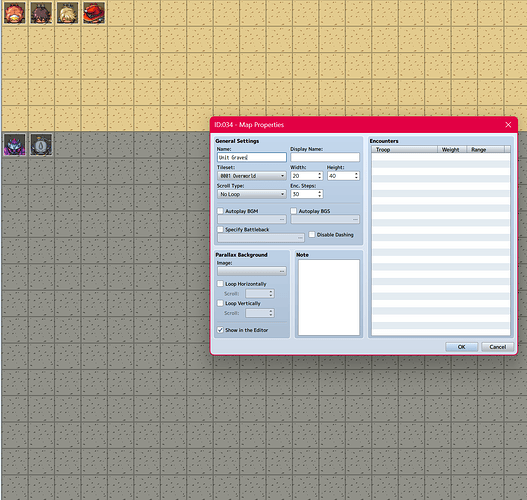The height and width of the screenshot is (500, 527).
Task: Uncheck Show in the Editor
Action: 220,330
